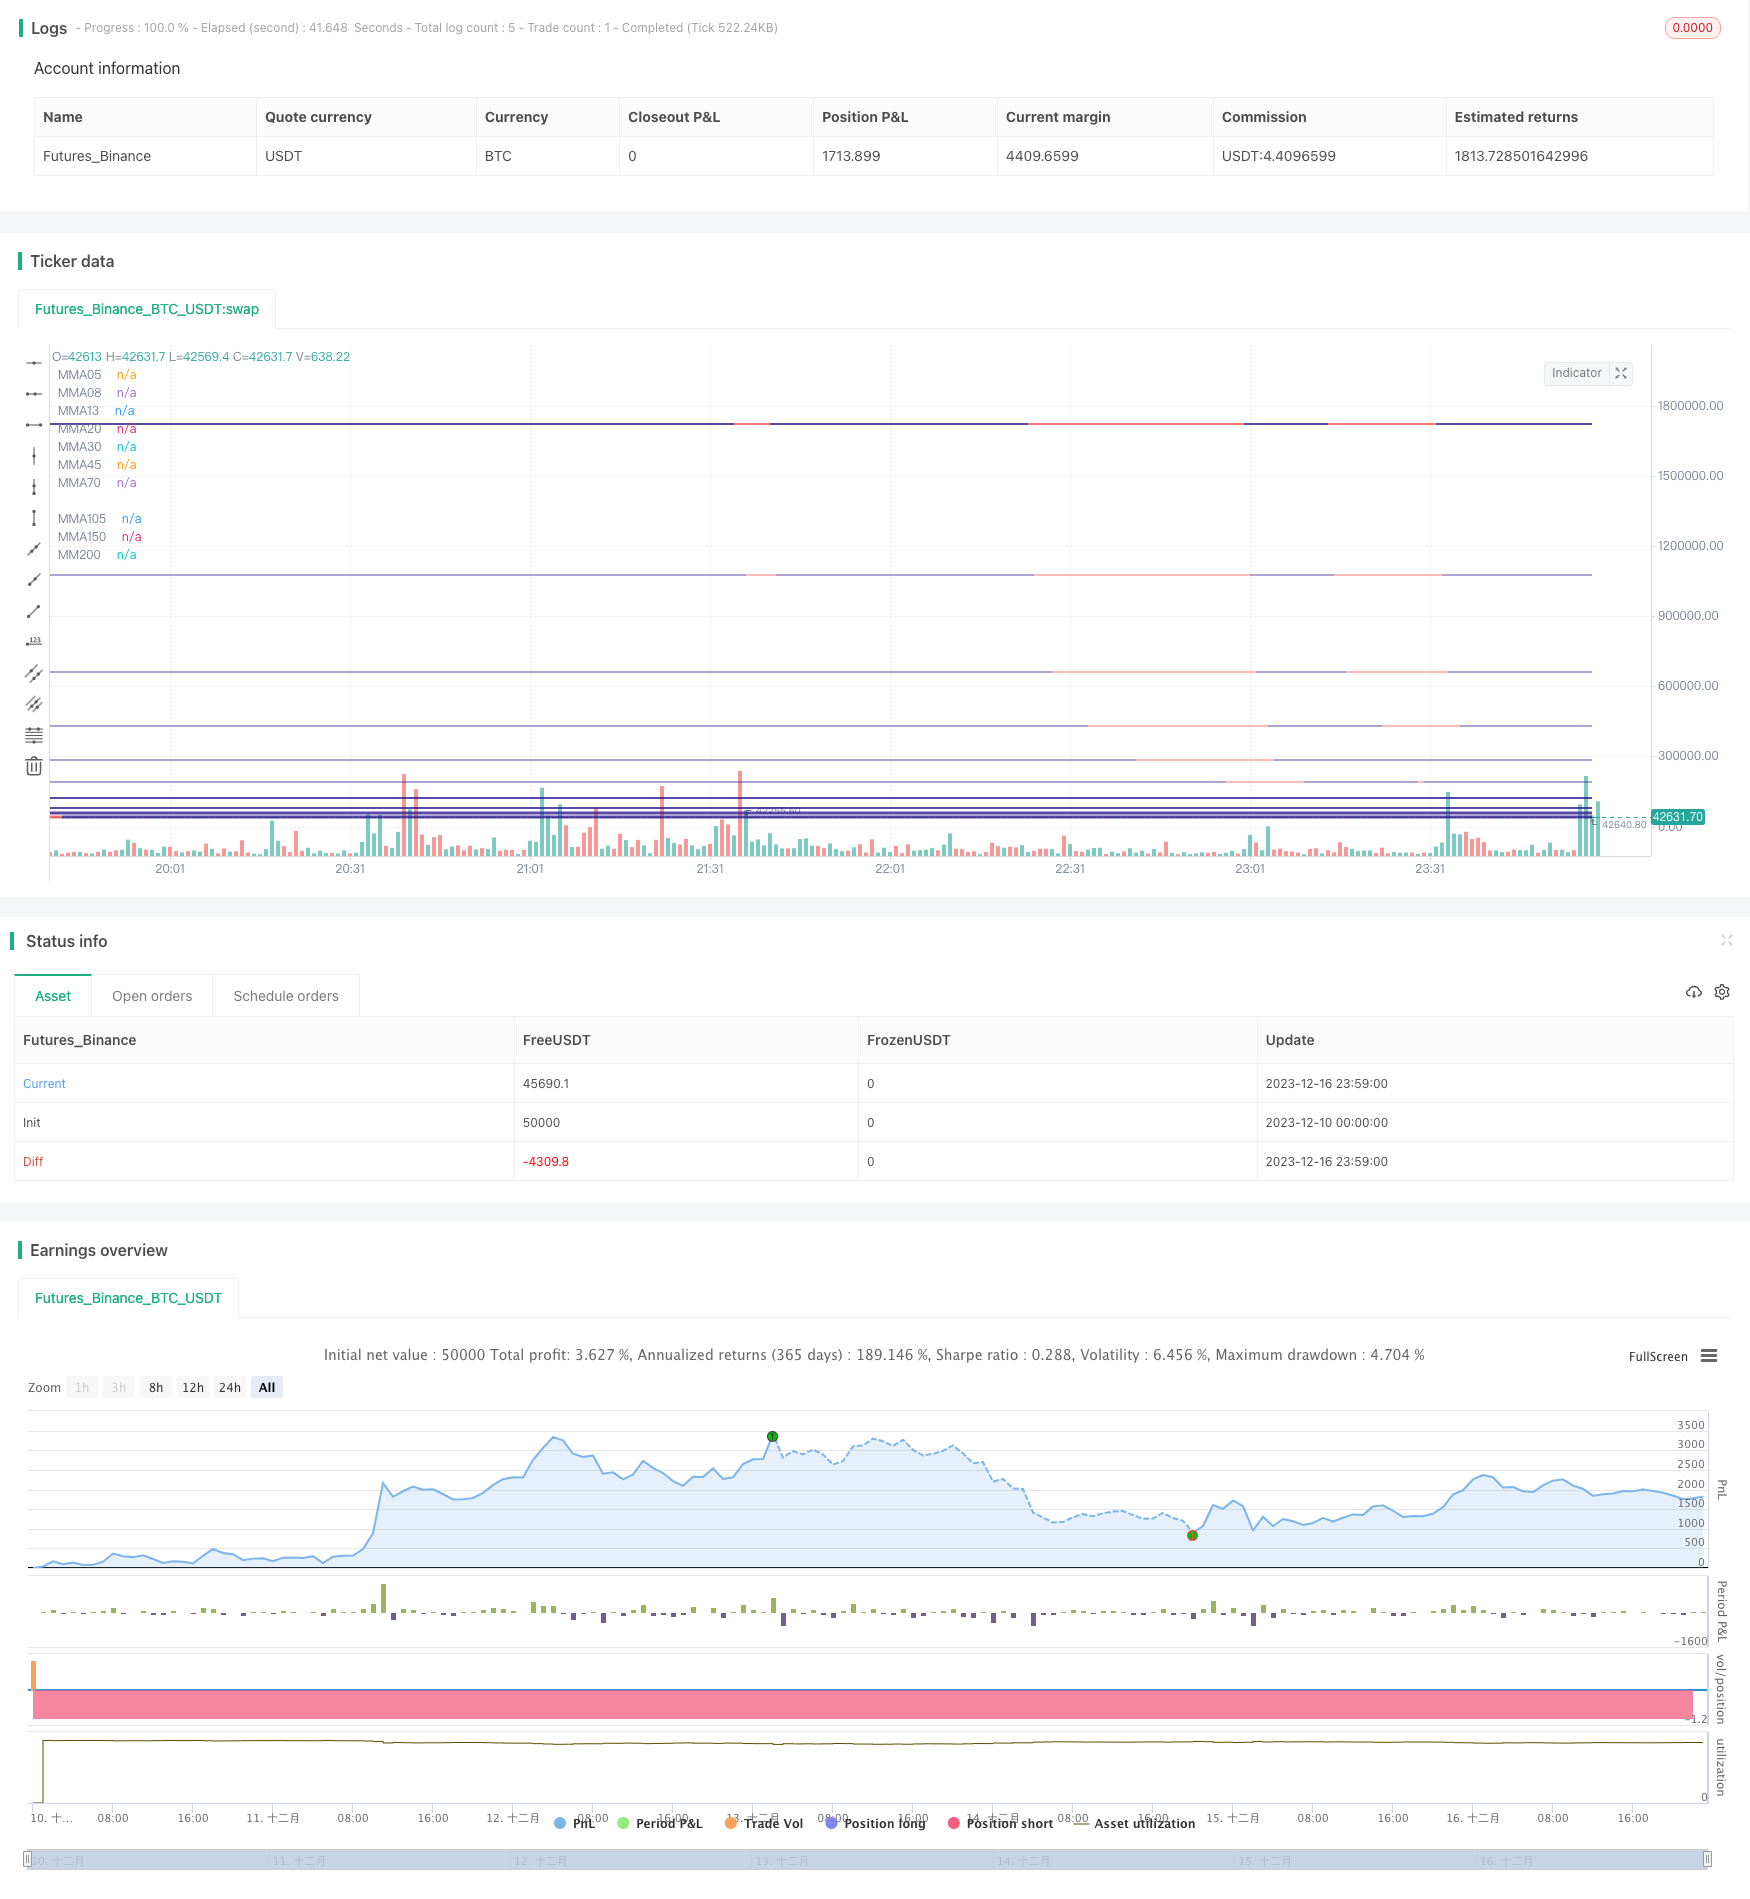Open the Schedule orders tab

click(286, 996)
